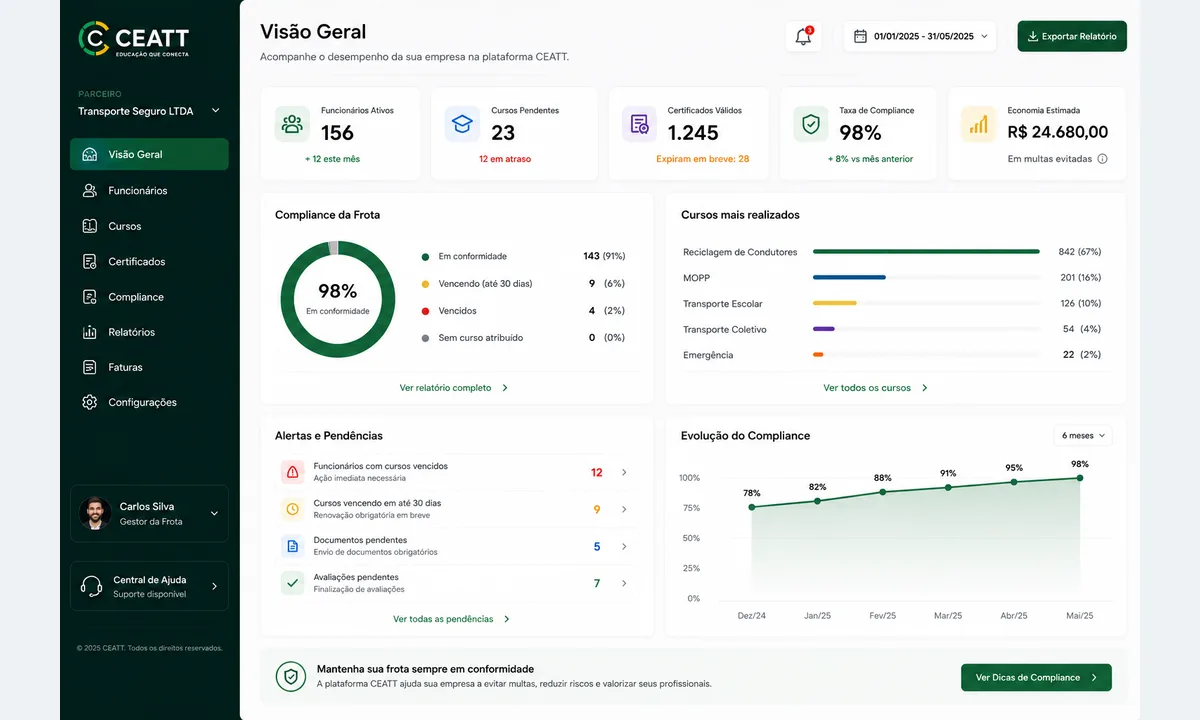This screenshot has width=1200, height=720.
Task: Click the CEATT logo
Action: (134, 39)
